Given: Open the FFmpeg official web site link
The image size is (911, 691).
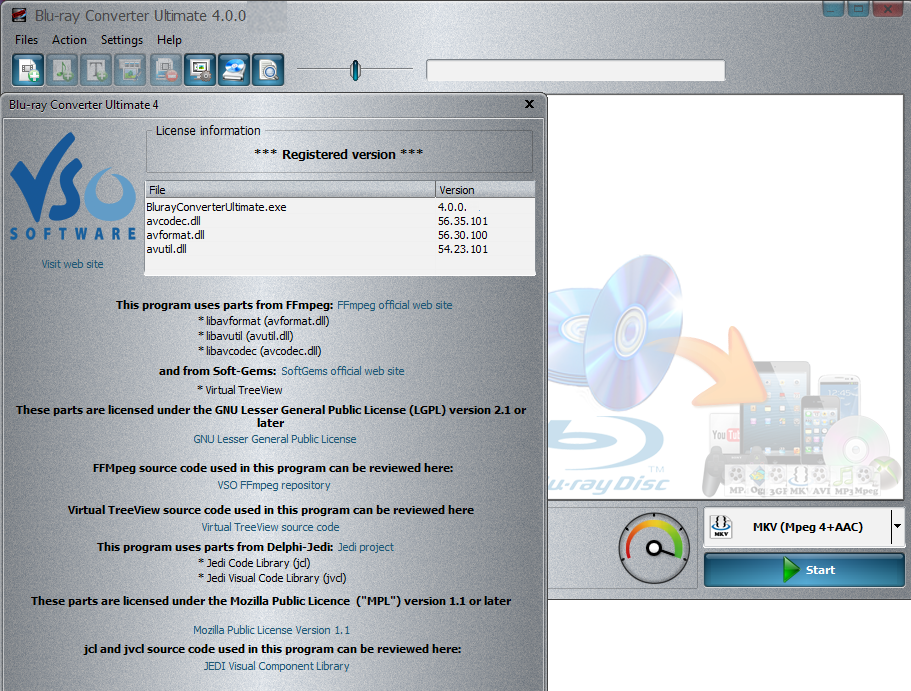Looking at the screenshot, I should pyautogui.click(x=394, y=305).
